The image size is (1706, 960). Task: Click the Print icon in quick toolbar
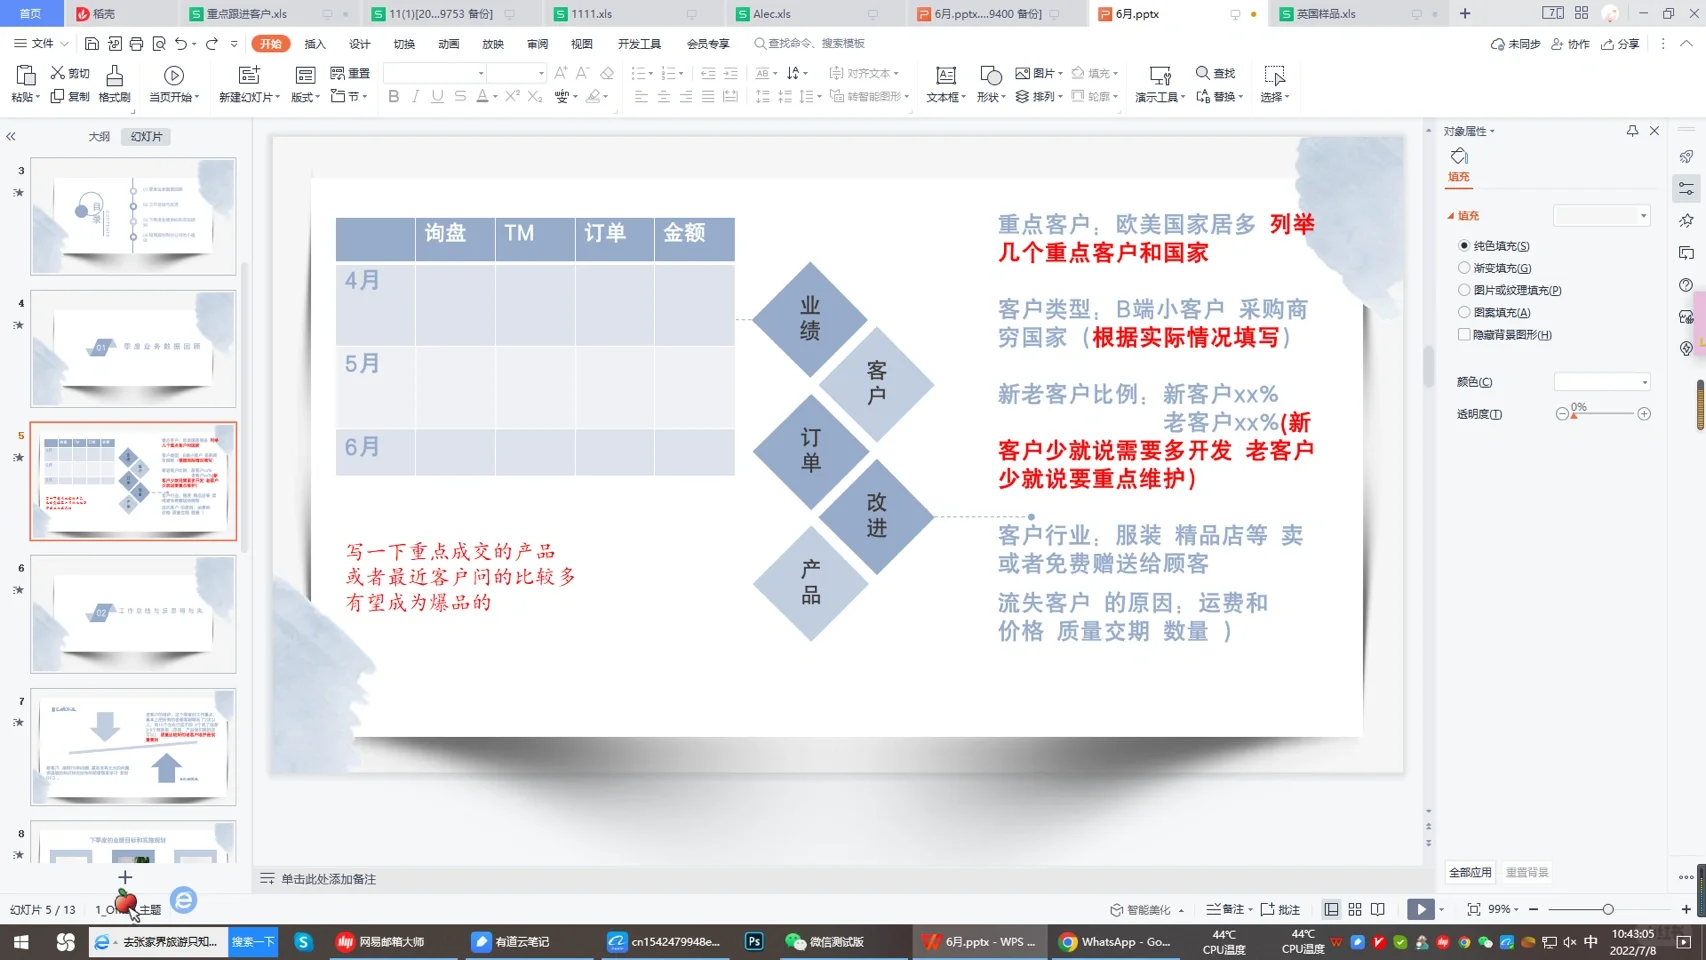click(x=136, y=44)
